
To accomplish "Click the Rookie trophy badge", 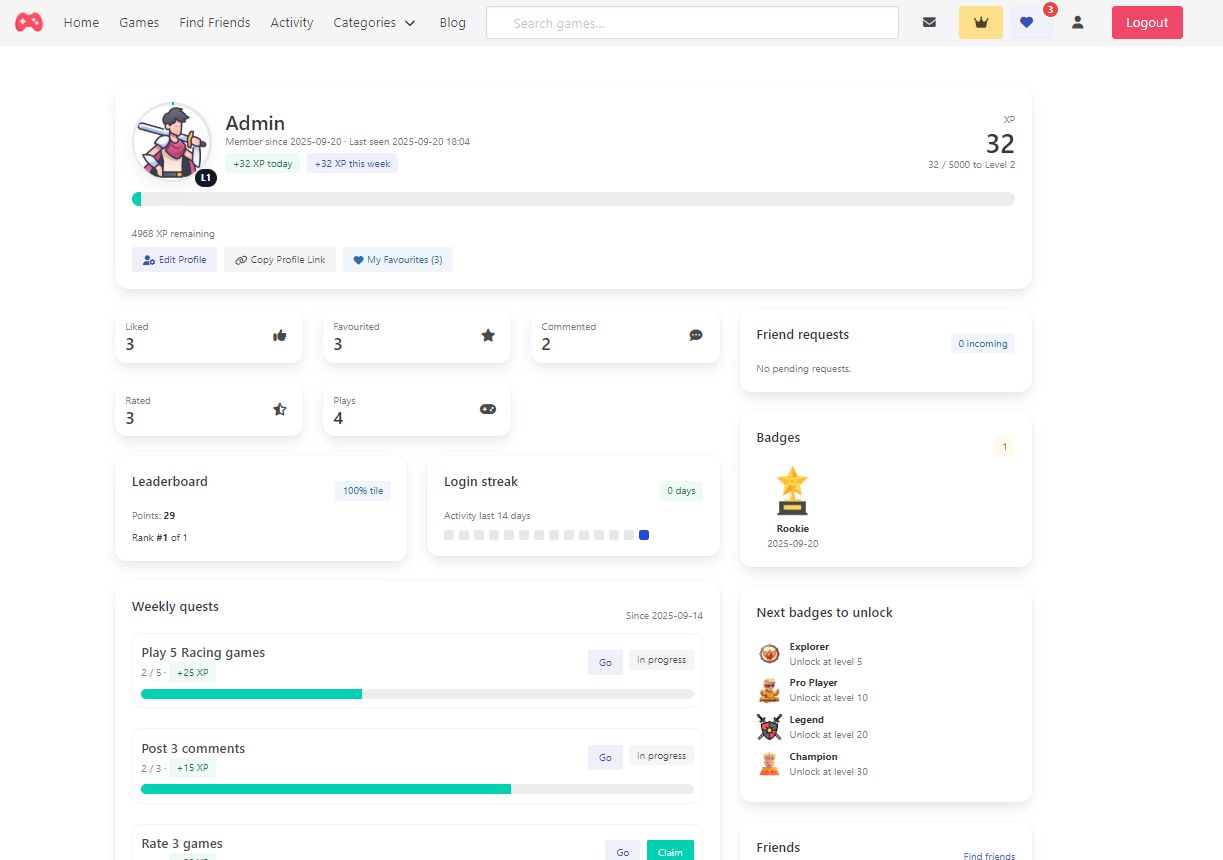I will [x=792, y=491].
